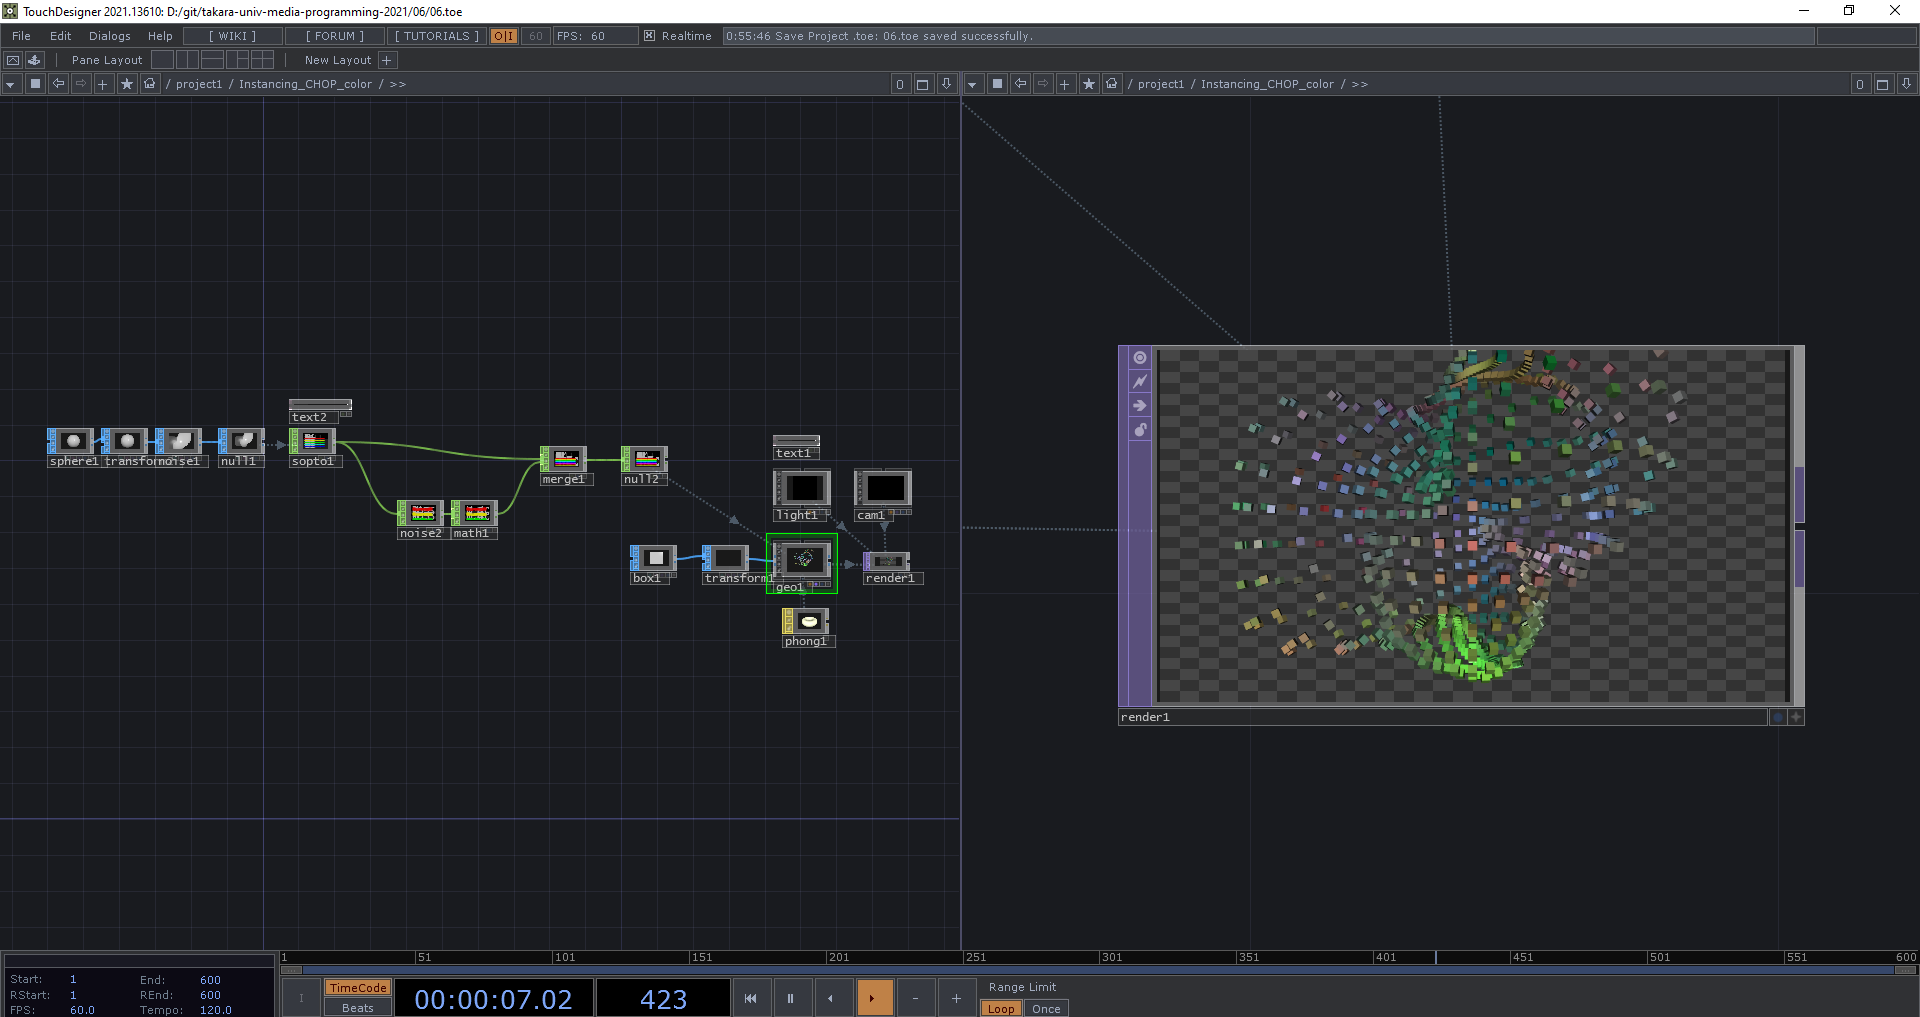Open the left pane type dropdown arrow
Image resolution: width=1920 pixels, height=1017 pixels.
[x=10, y=84]
